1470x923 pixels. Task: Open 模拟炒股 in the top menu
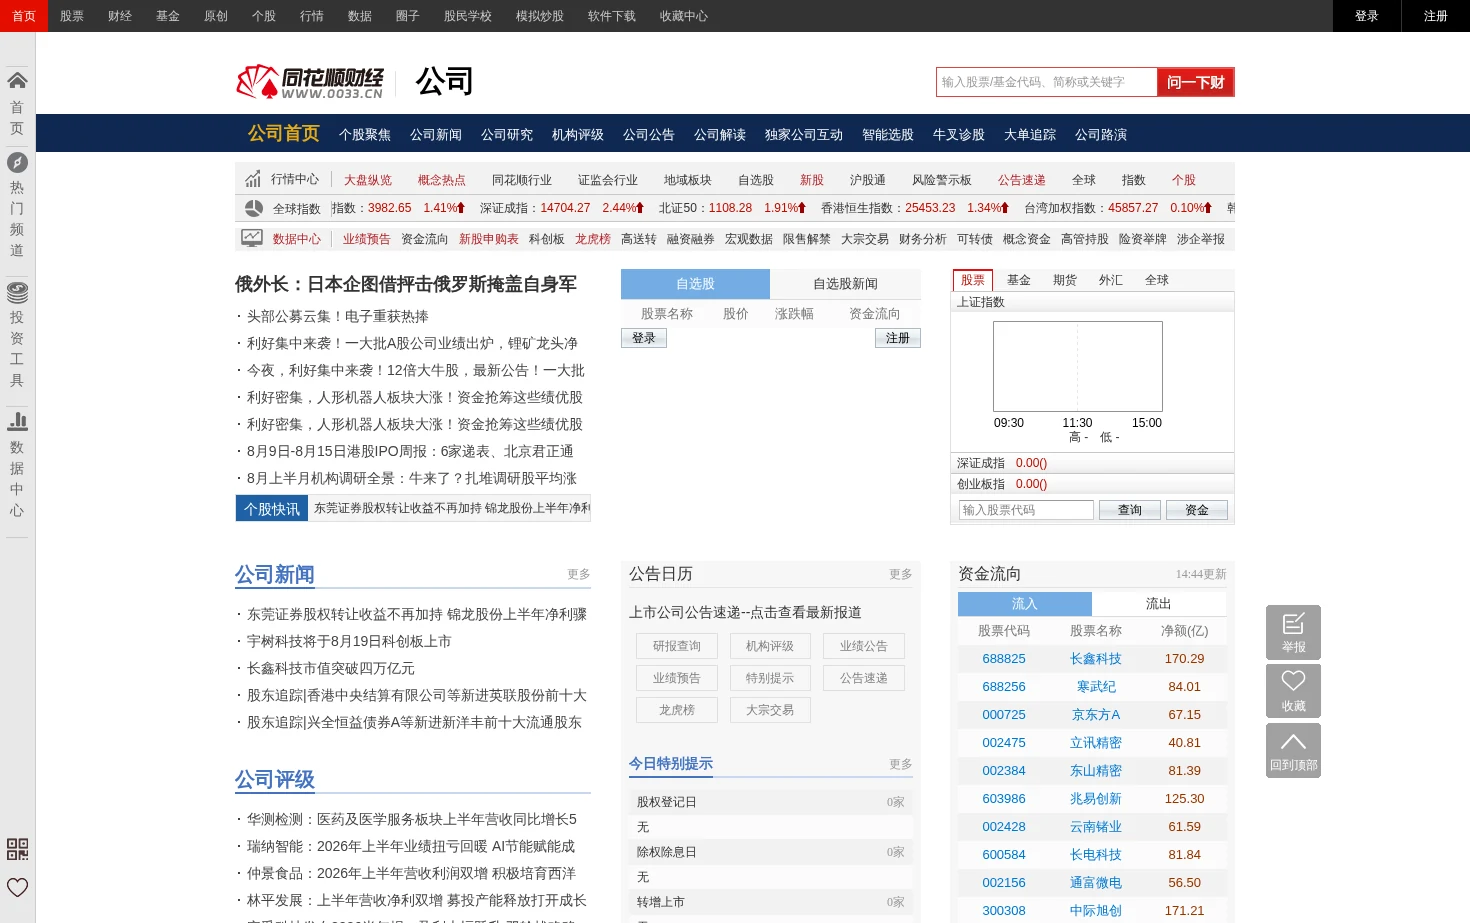[540, 16]
